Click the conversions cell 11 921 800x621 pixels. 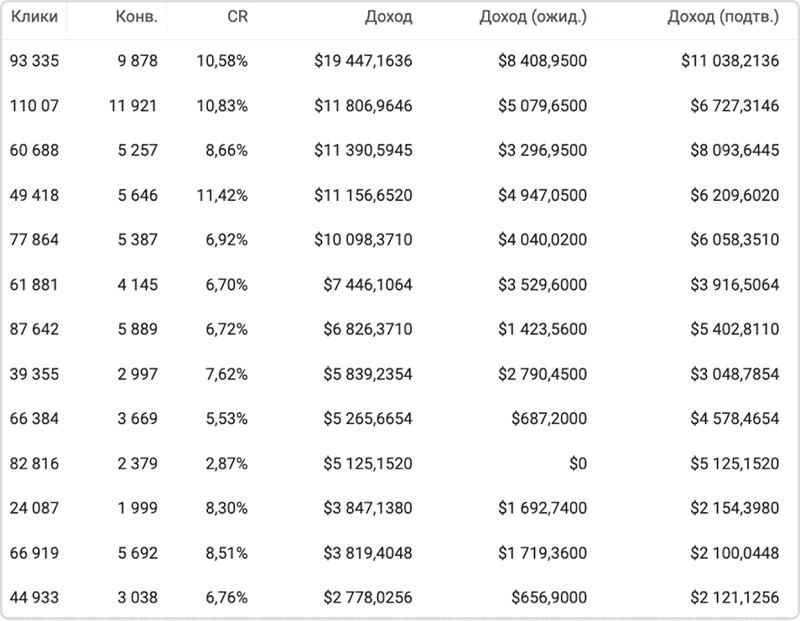point(133,106)
